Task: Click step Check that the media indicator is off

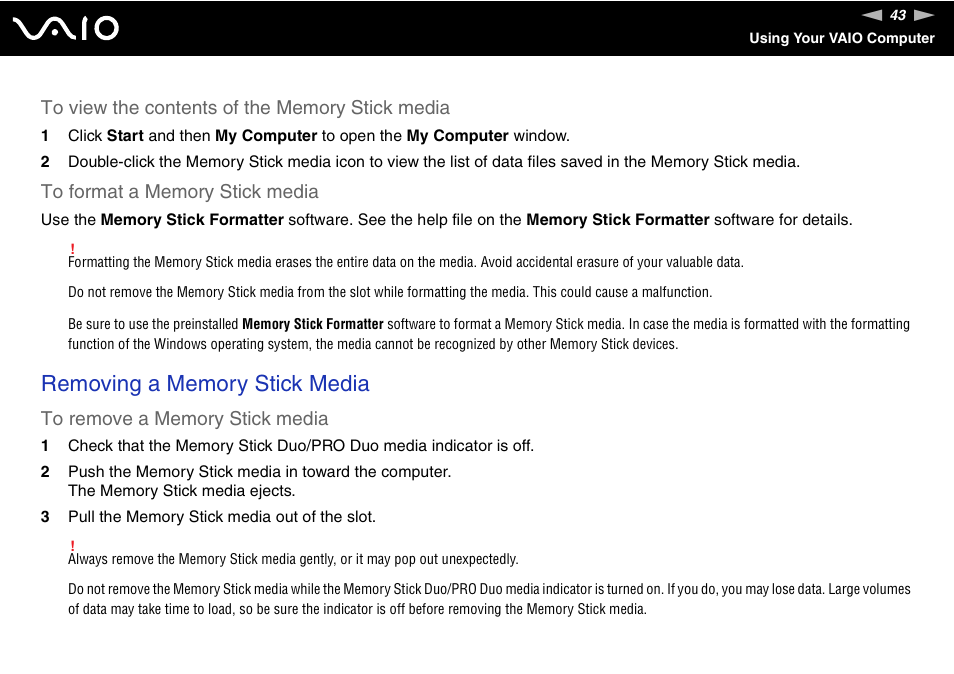Action: 301,446
